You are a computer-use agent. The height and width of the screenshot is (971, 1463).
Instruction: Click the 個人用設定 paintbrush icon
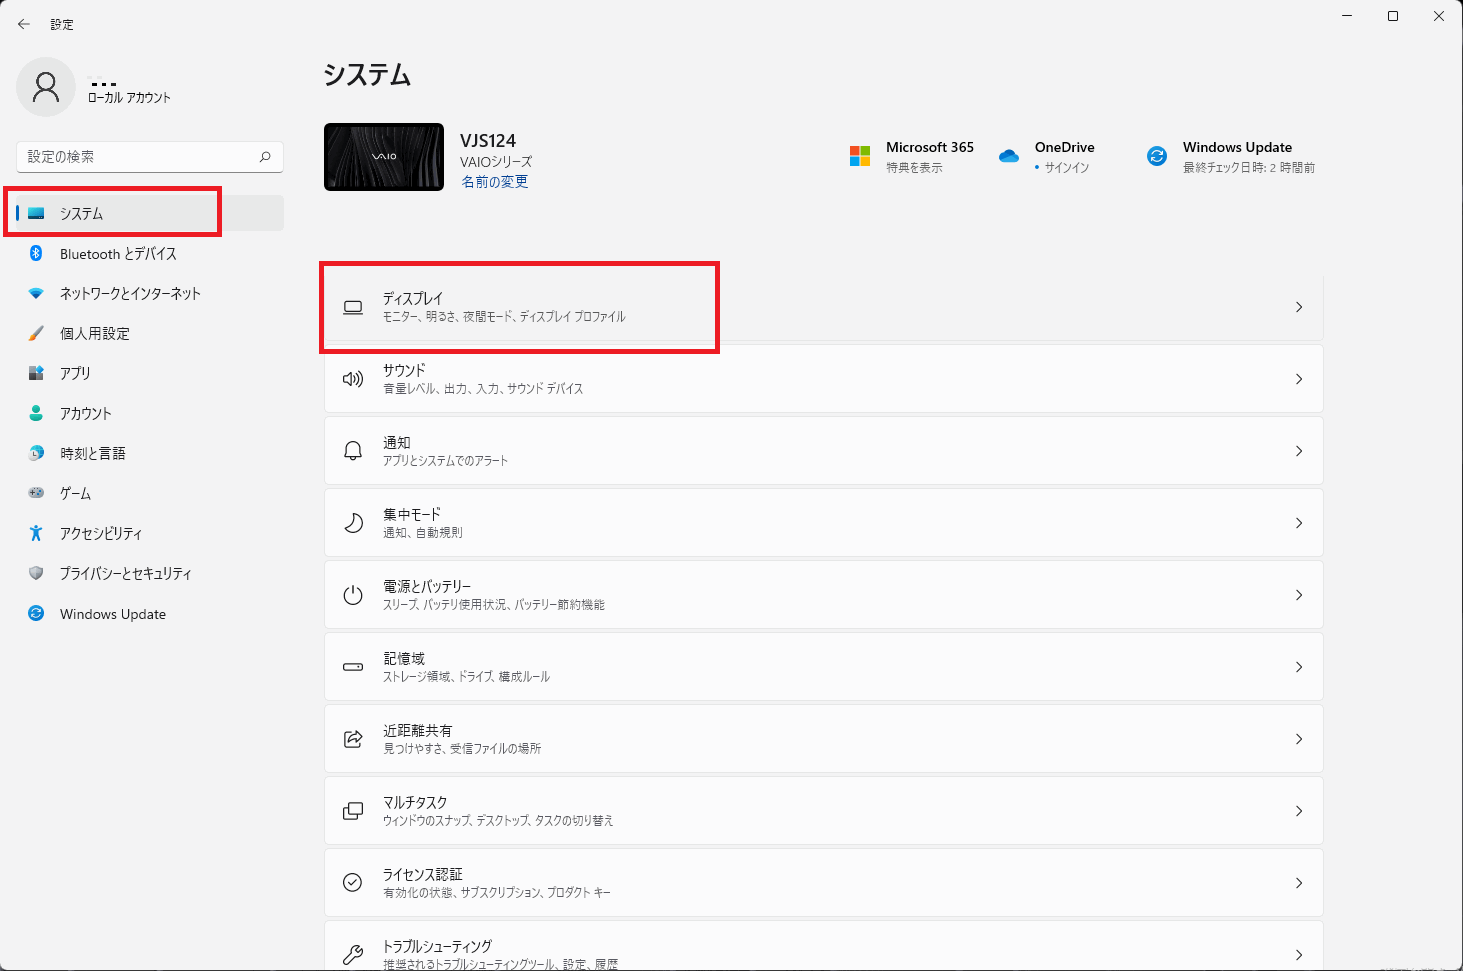click(x=36, y=333)
